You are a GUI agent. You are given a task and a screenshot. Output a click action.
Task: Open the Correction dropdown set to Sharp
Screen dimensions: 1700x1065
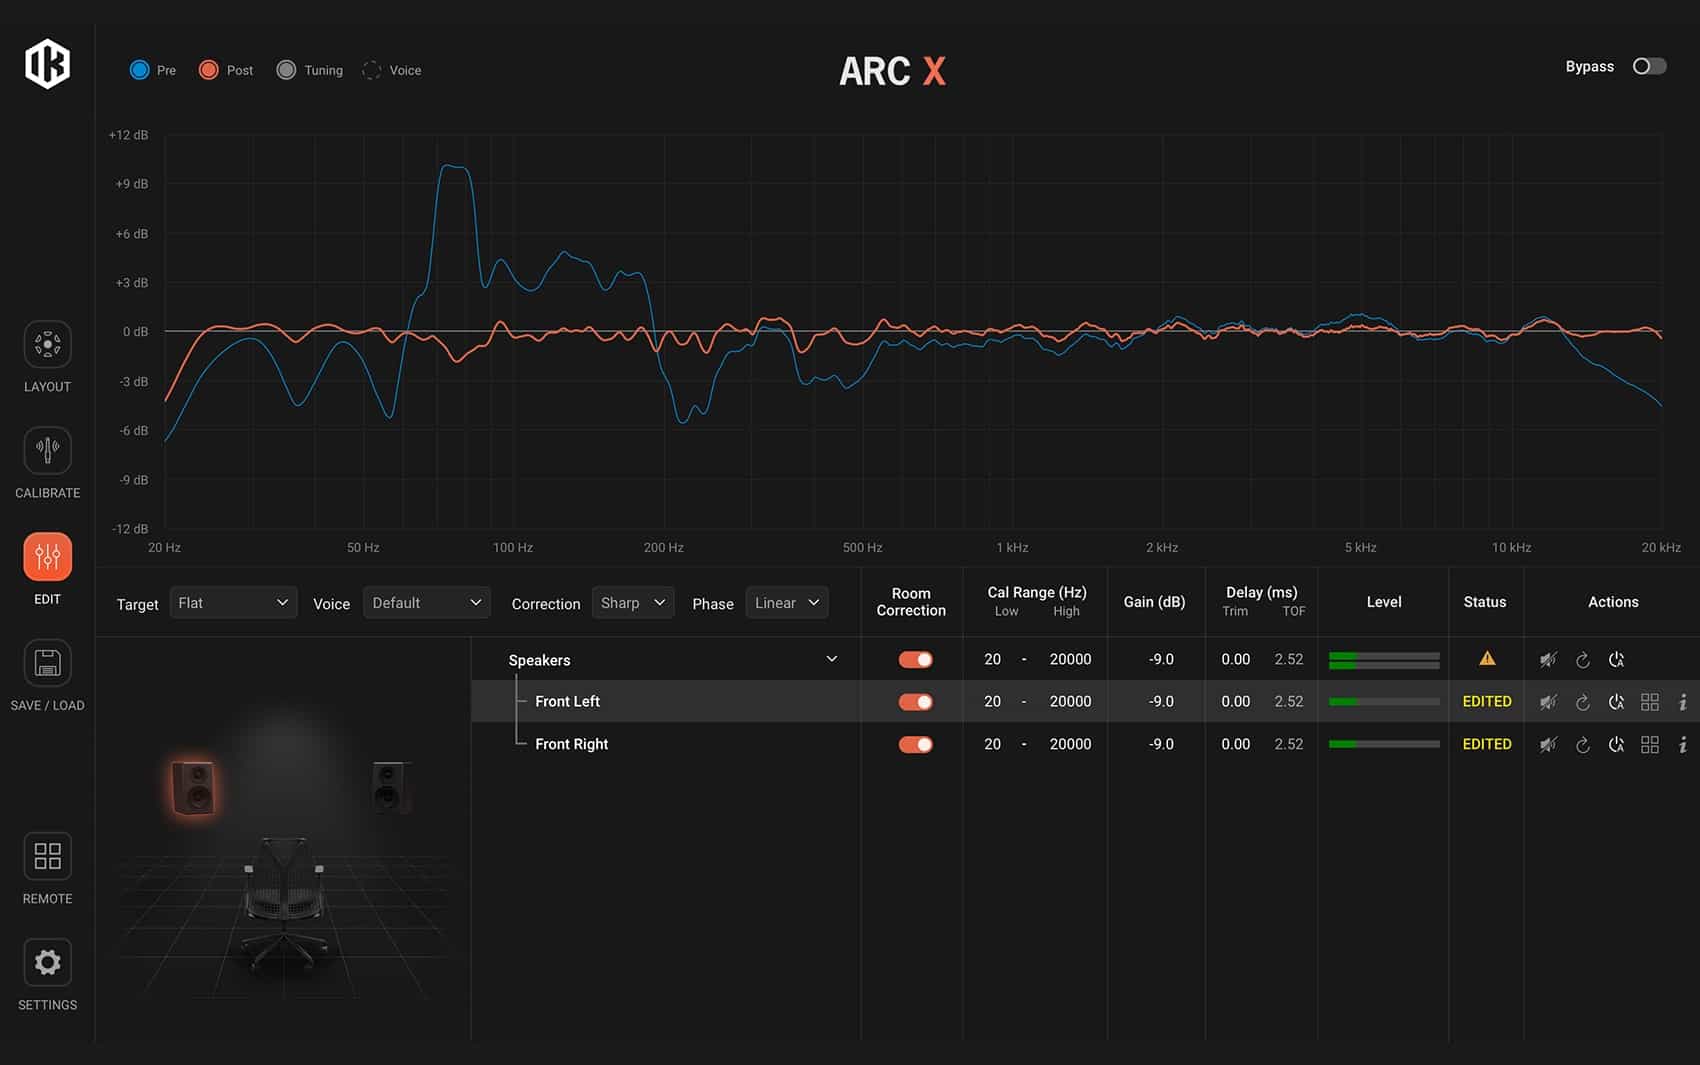point(633,603)
